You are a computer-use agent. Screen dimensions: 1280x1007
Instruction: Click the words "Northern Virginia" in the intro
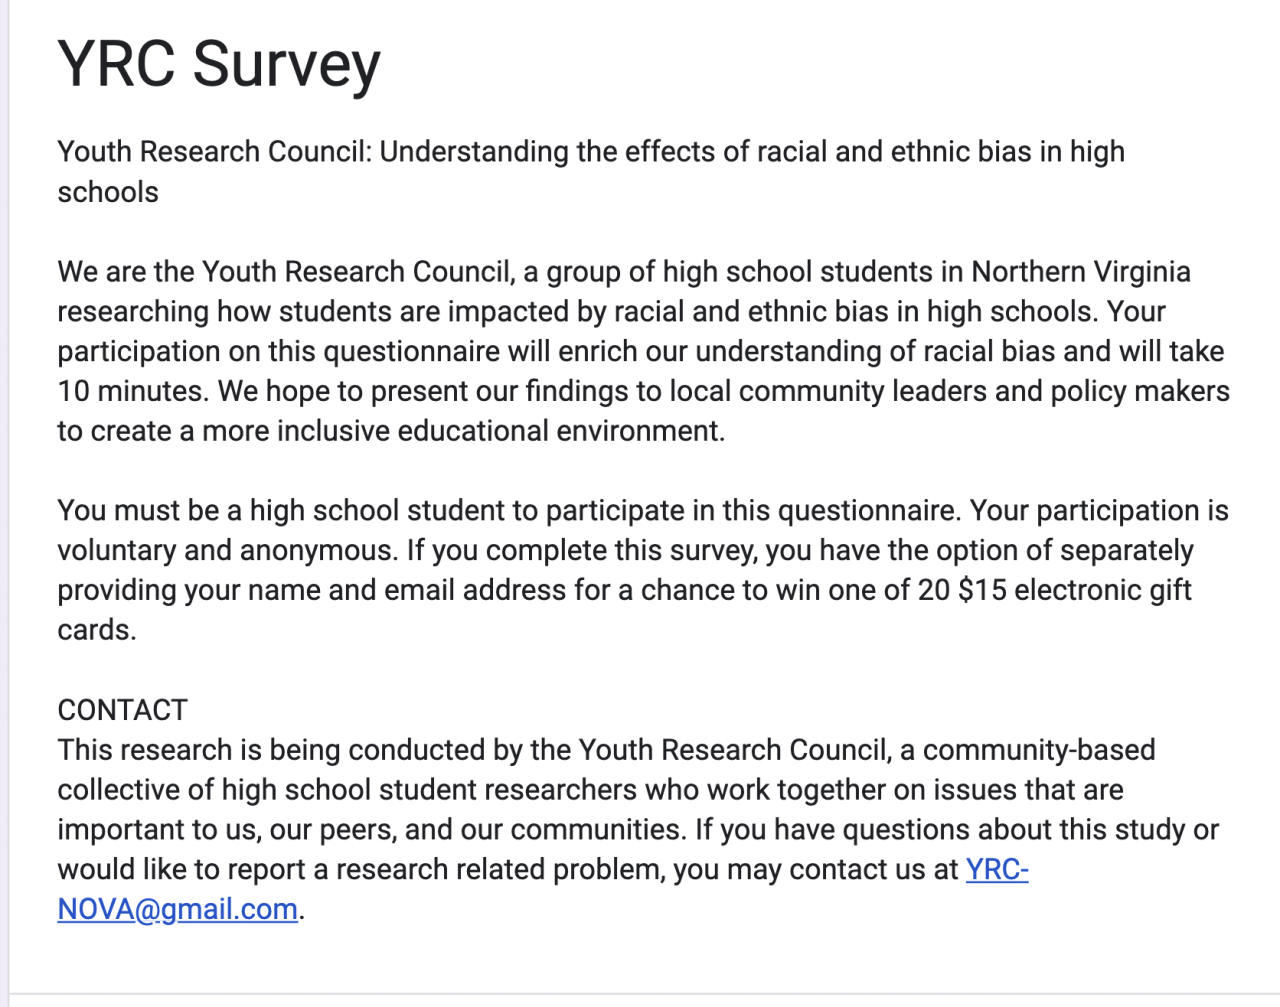click(x=1081, y=272)
